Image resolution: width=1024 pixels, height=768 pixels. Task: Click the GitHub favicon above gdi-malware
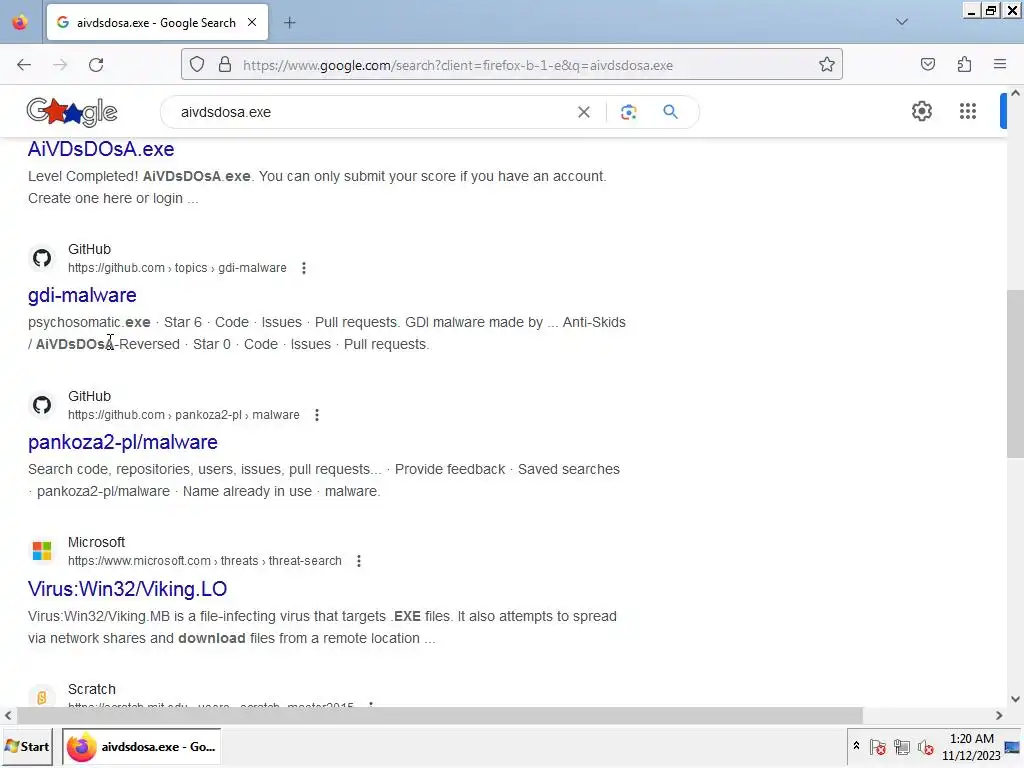pyautogui.click(x=42, y=258)
